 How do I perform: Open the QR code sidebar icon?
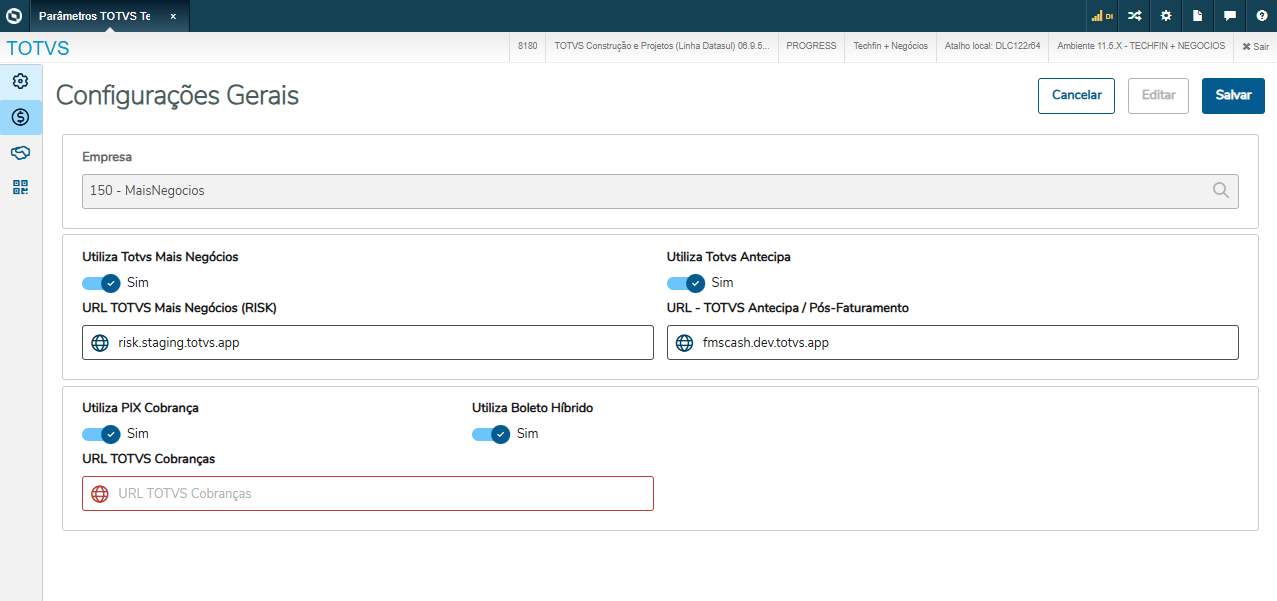[20, 187]
